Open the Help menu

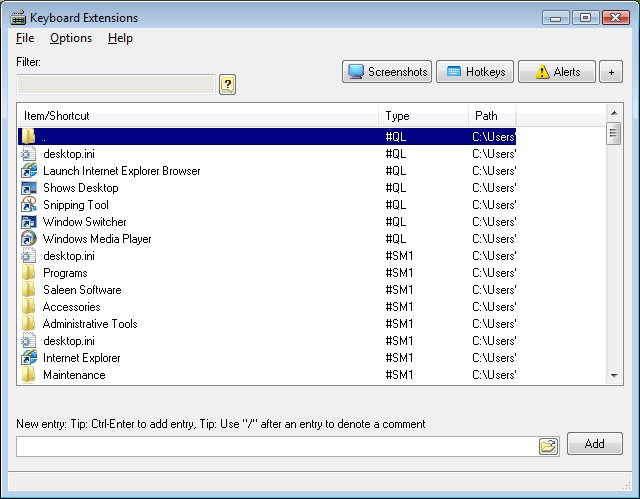point(120,38)
